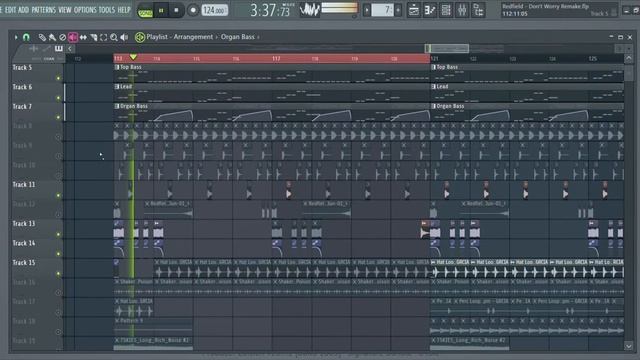Open Top Bass clip menu at bar 121
Viewport: 640px width, 360px height.
(x=433, y=67)
